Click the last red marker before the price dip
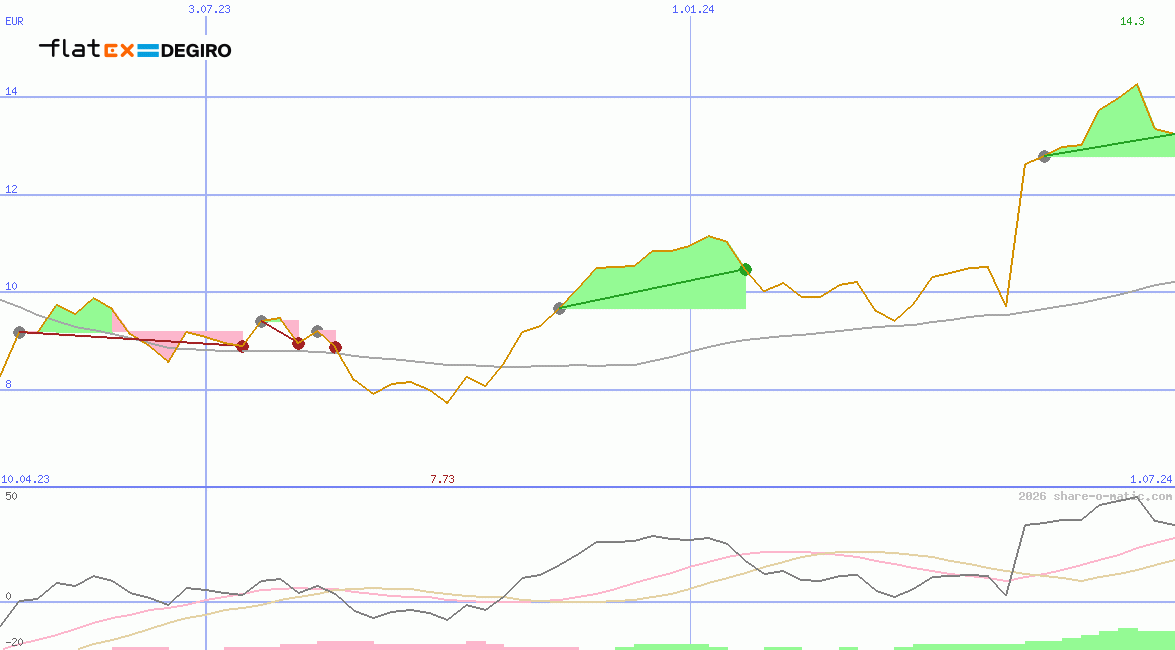Image resolution: width=1175 pixels, height=650 pixels. coord(335,347)
